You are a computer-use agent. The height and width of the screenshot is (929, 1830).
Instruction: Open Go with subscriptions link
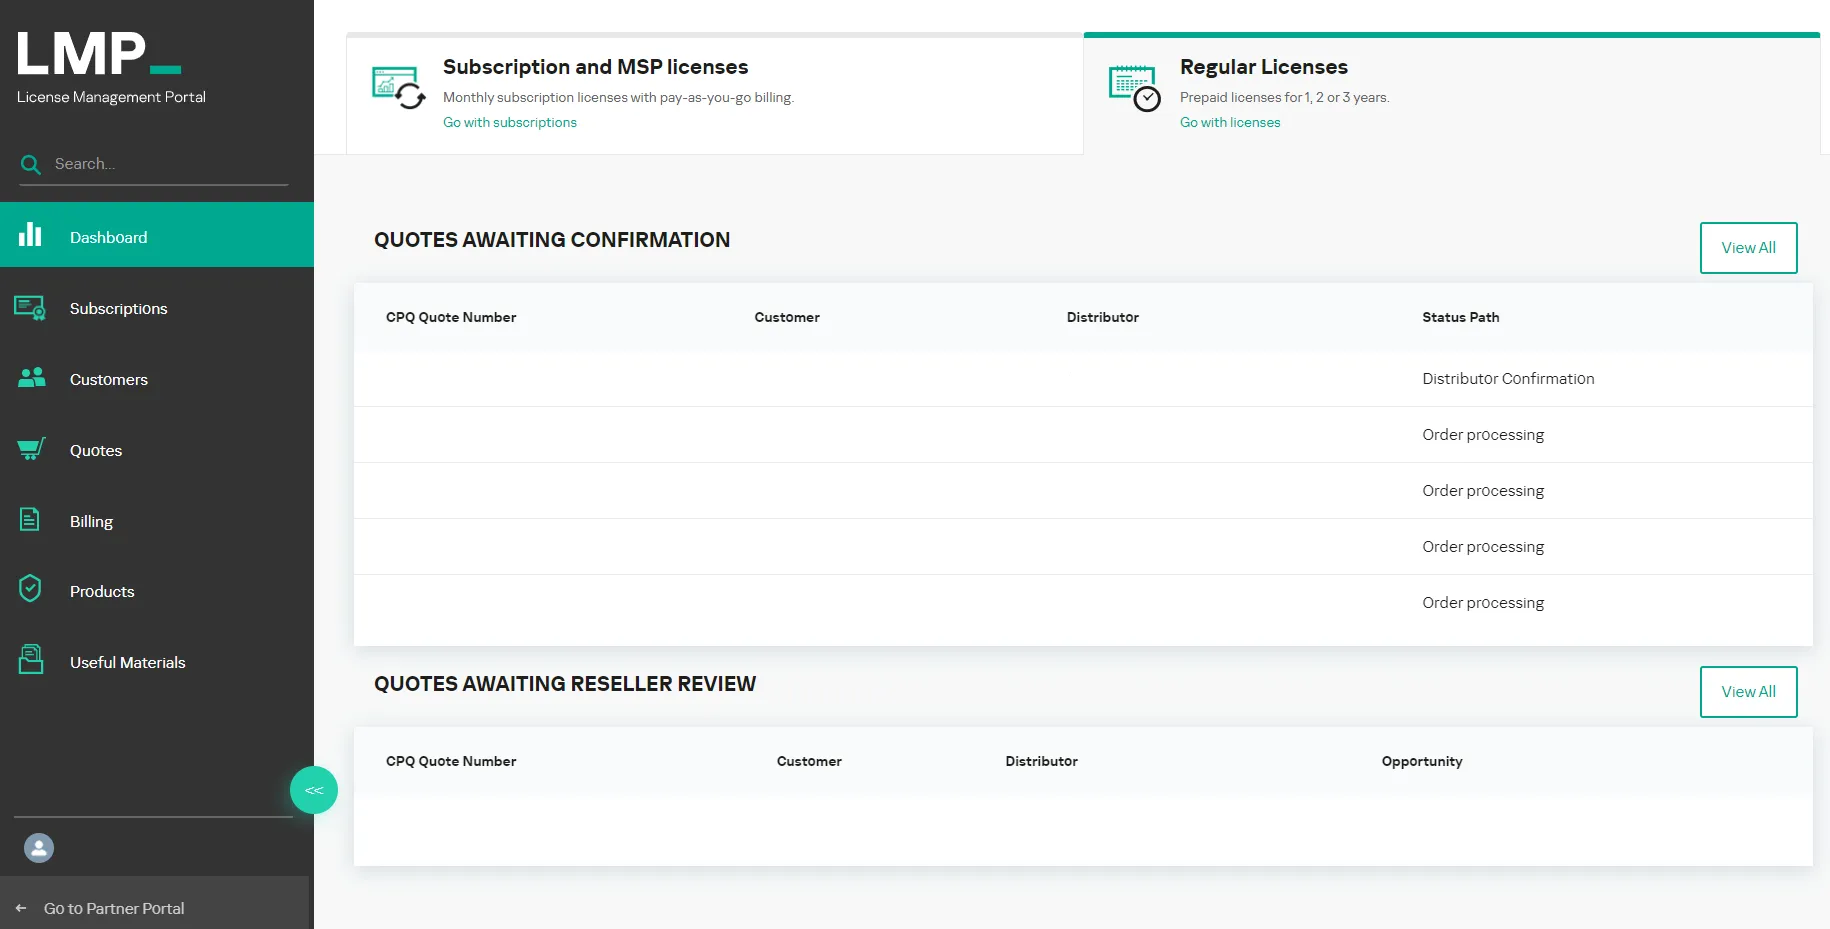click(509, 122)
